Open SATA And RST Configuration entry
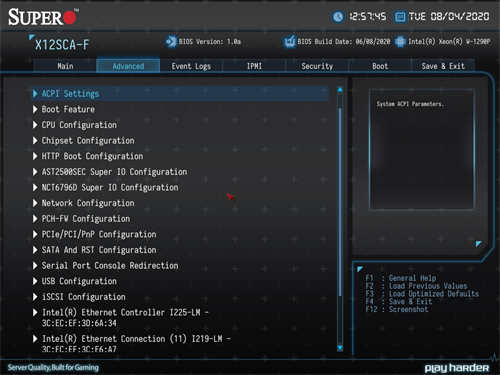 pyautogui.click(x=180, y=250)
